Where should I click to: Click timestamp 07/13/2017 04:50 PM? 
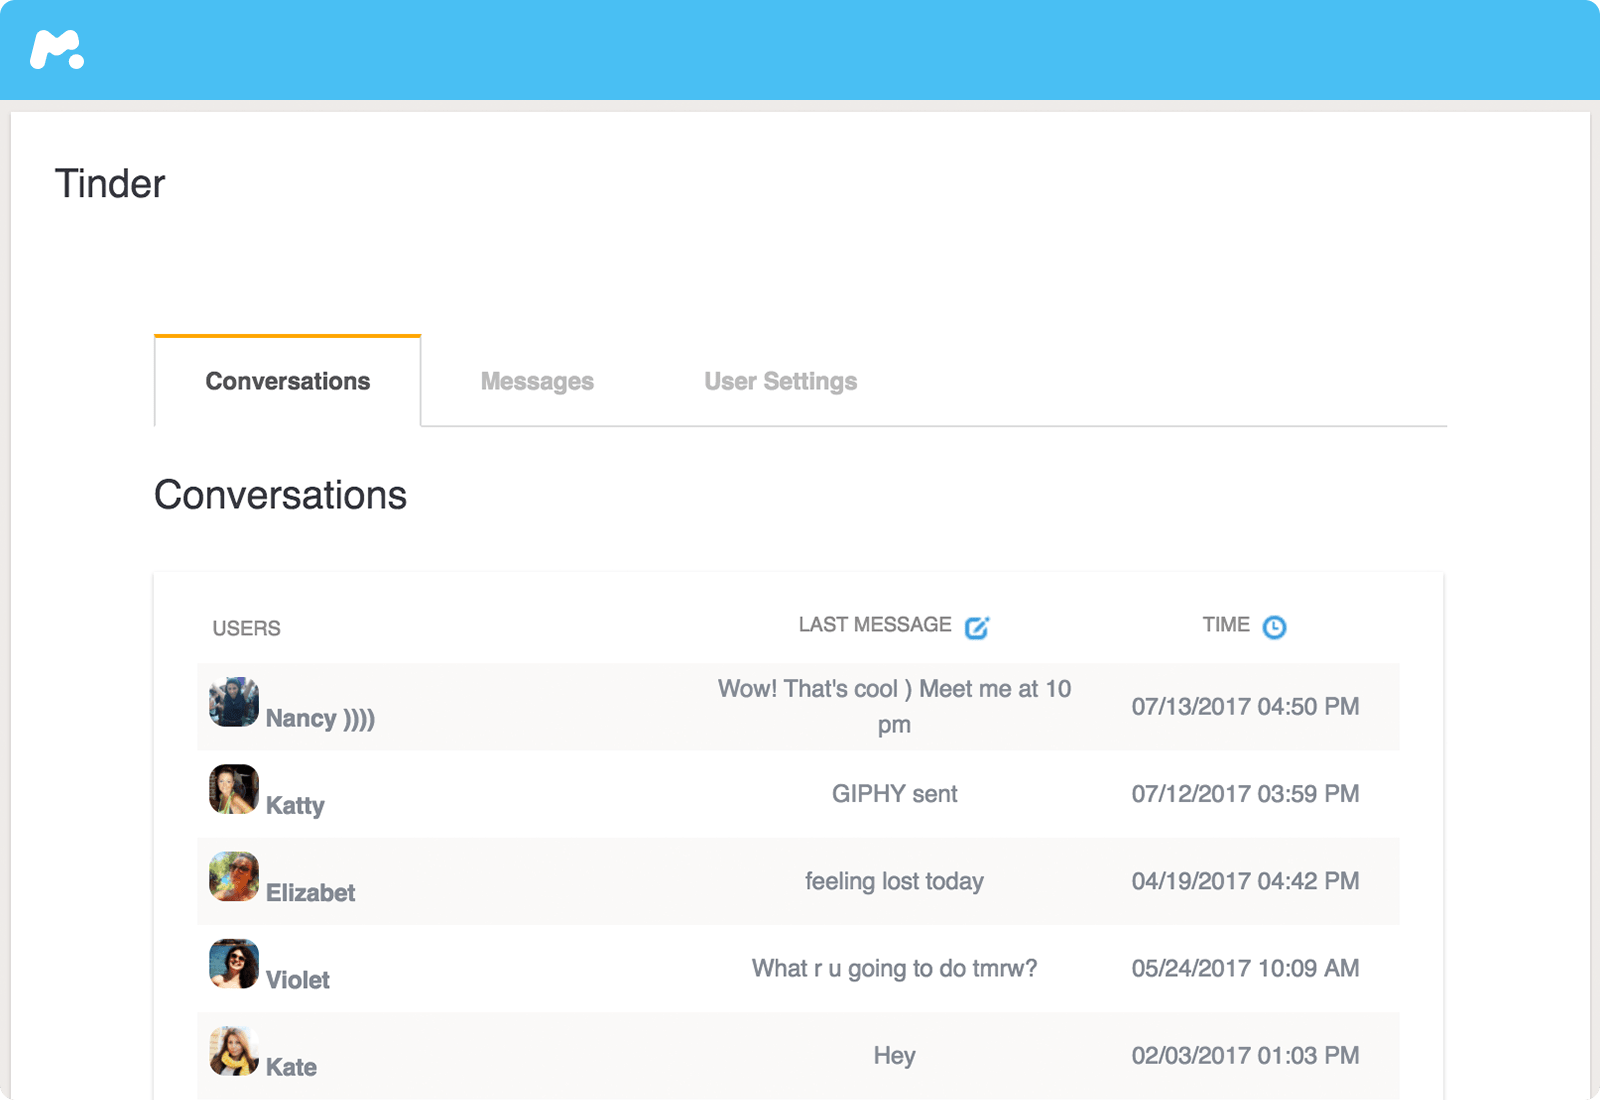pos(1245,706)
